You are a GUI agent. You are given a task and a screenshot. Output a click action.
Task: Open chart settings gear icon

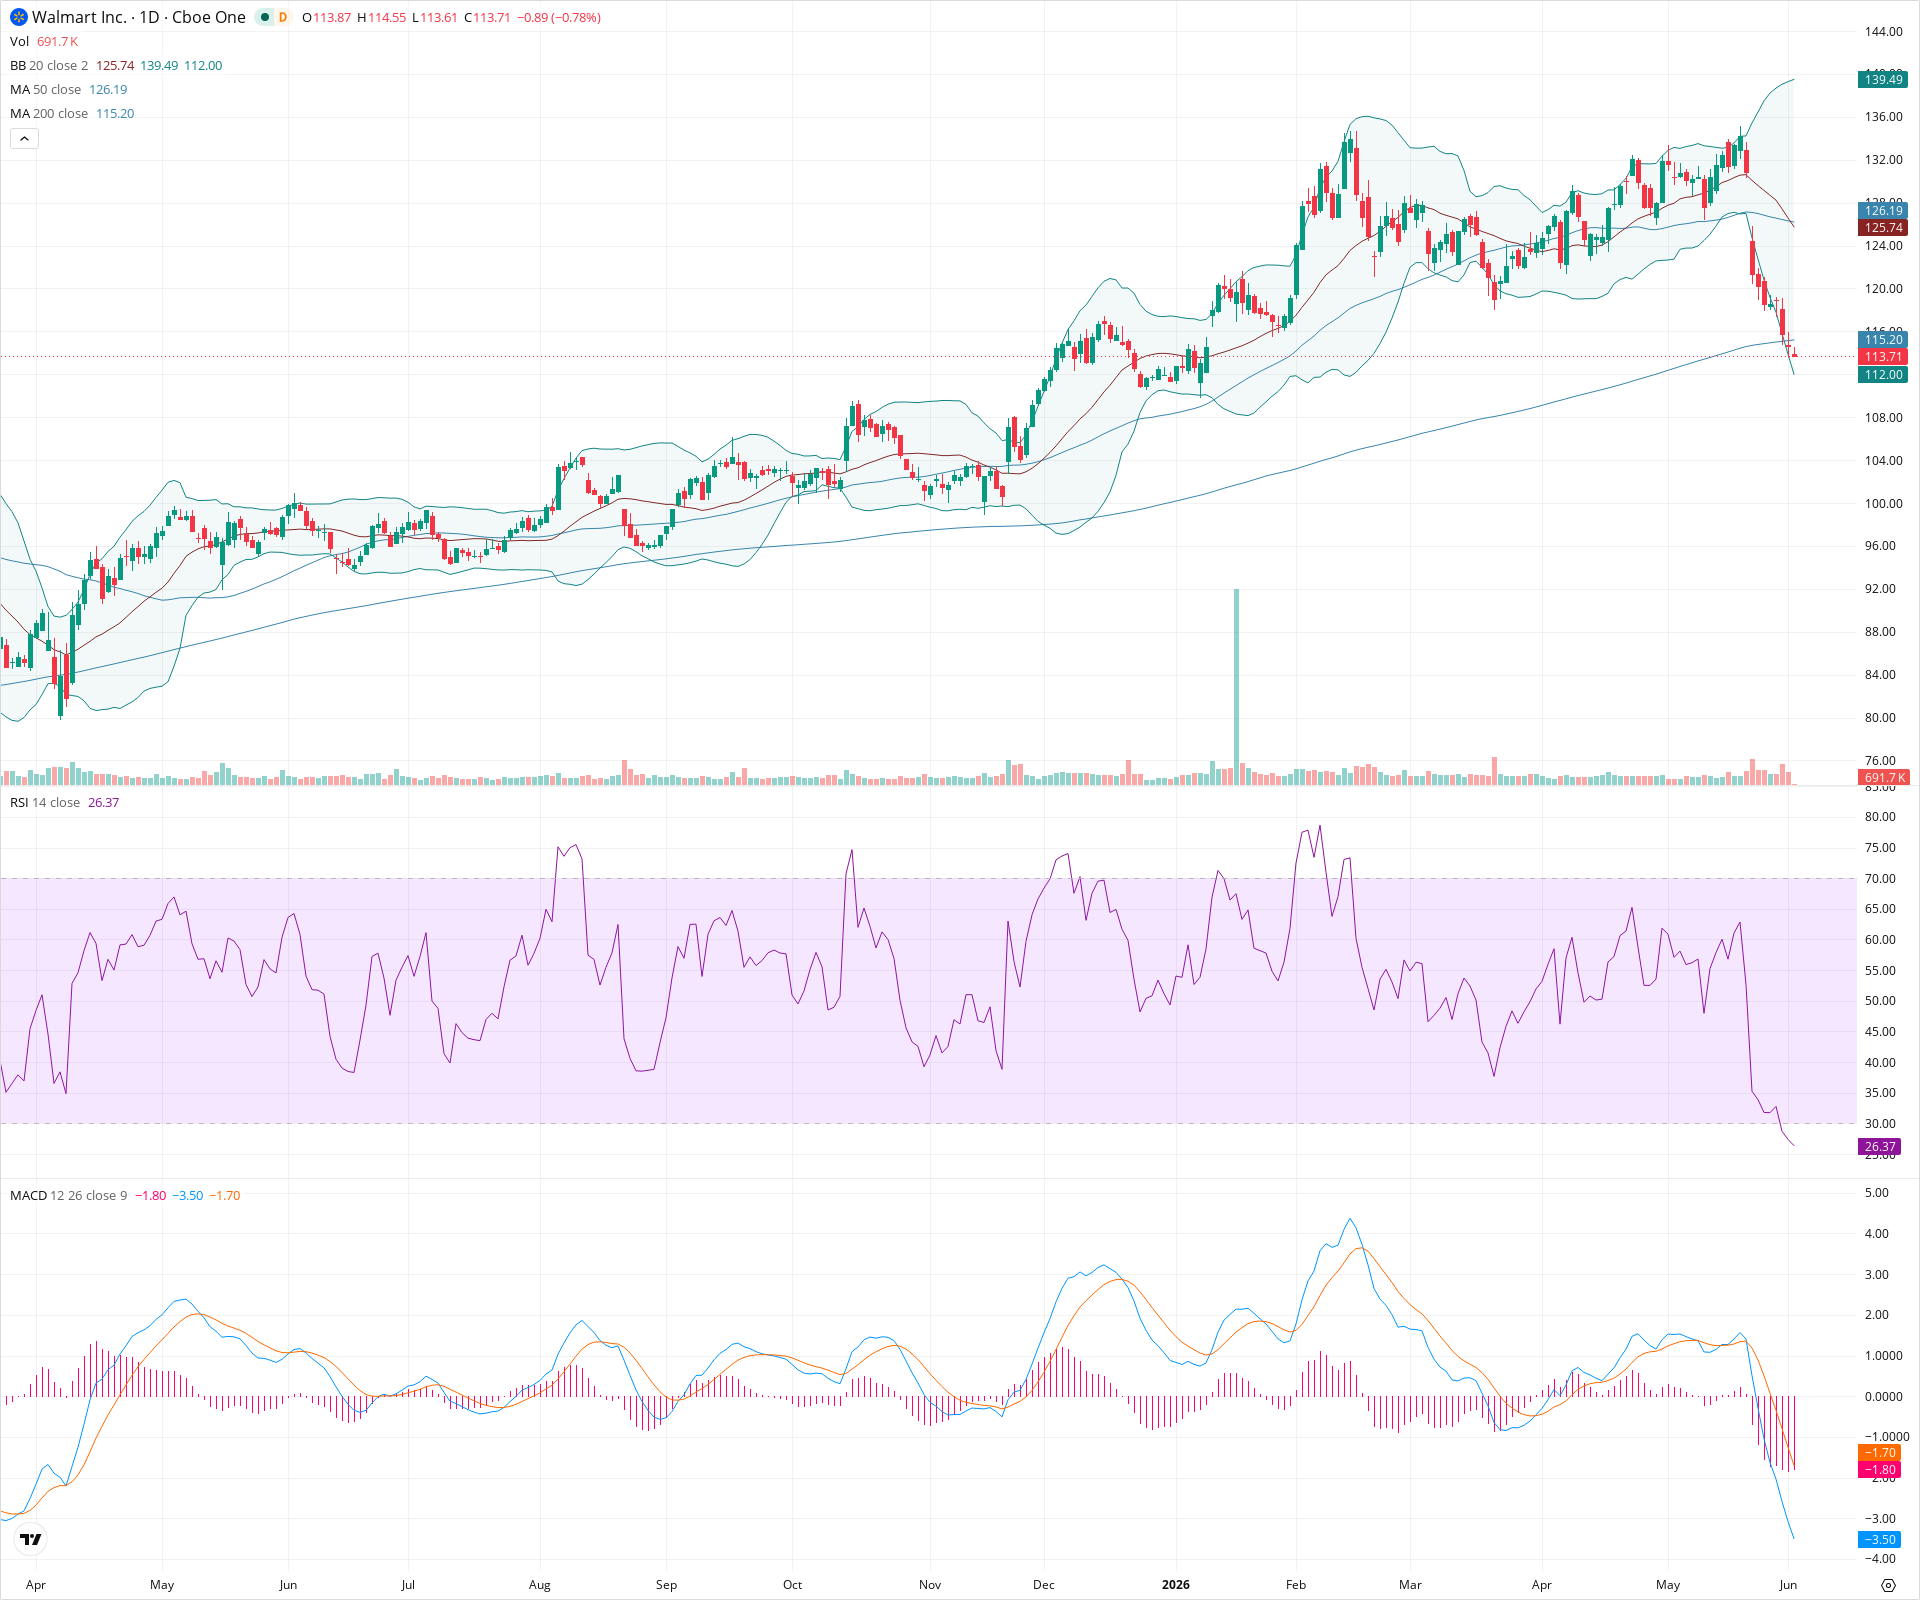tap(1888, 1585)
